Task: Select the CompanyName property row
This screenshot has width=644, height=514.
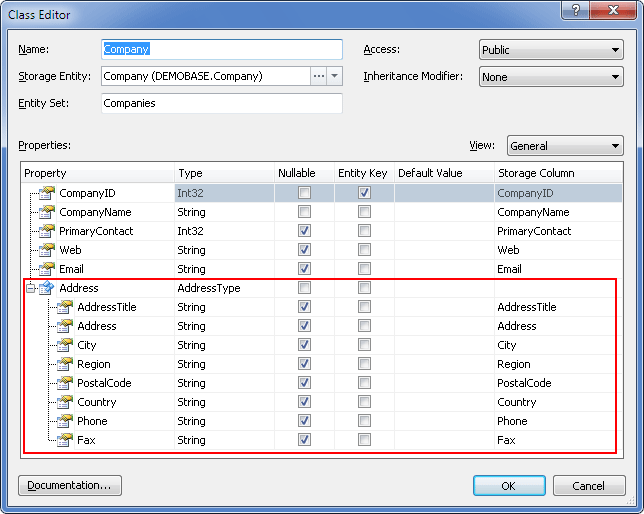Action: [322, 212]
